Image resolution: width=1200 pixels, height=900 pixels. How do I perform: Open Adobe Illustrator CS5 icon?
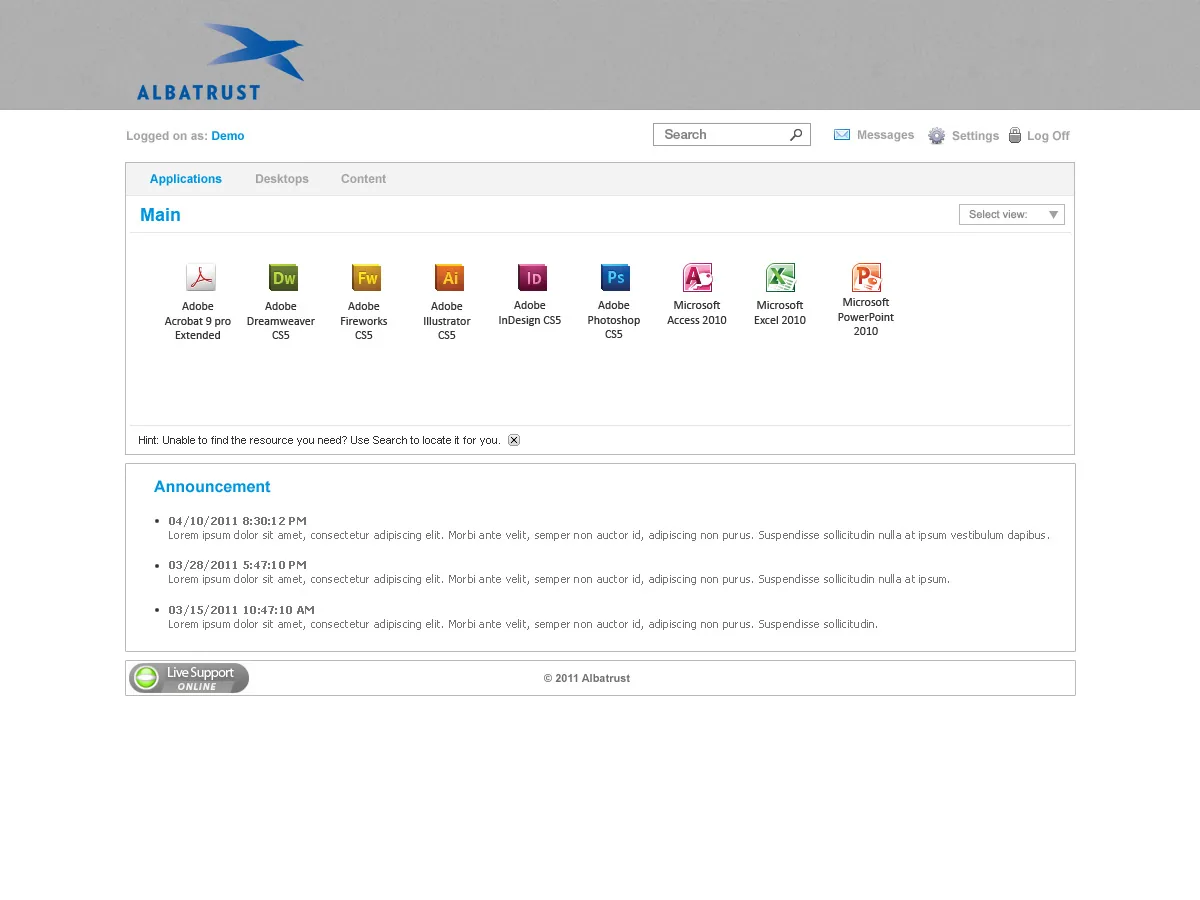(x=450, y=277)
